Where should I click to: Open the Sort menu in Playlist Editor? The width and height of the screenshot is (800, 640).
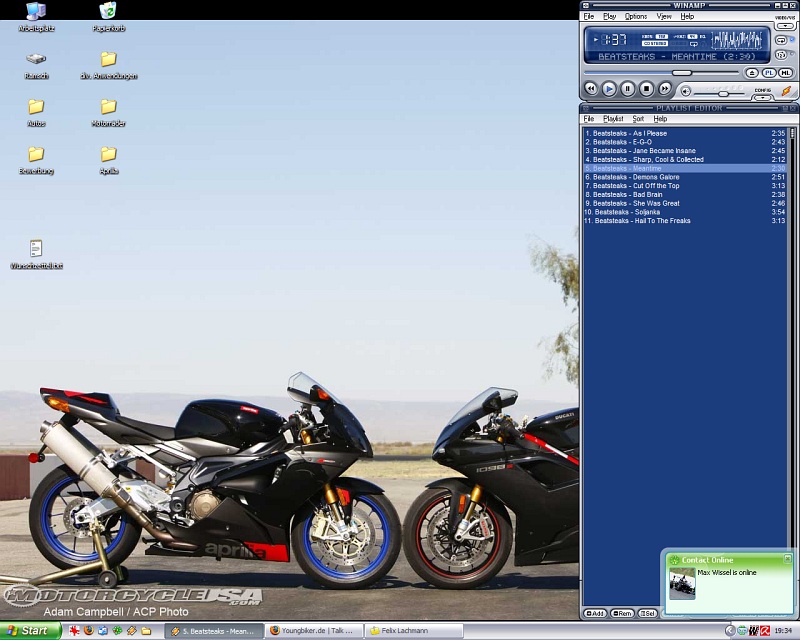pyautogui.click(x=638, y=119)
